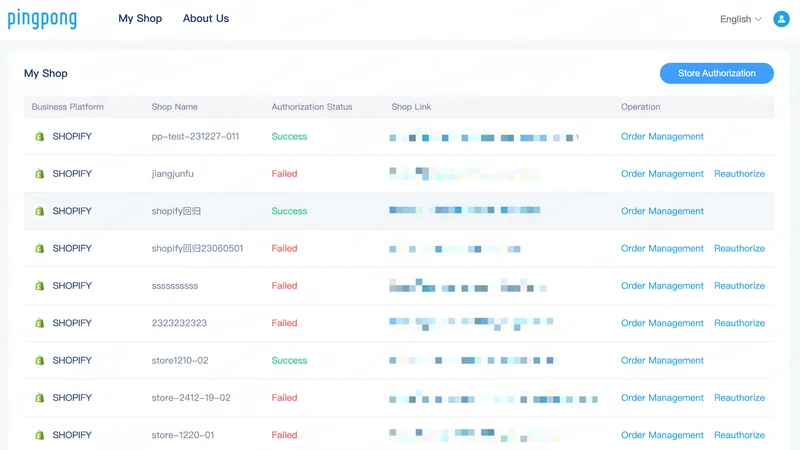Screen dimensions: 800x450
Task: Select shop name pp-test-231227-011
Action: pos(195,136)
